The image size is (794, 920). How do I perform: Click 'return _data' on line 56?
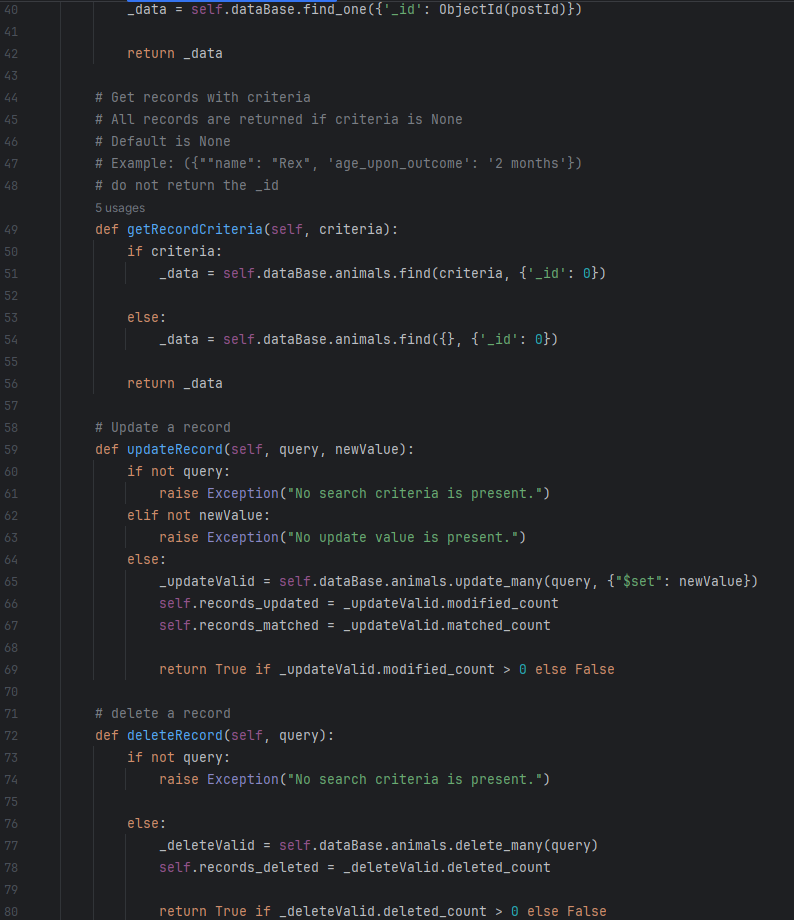[175, 383]
